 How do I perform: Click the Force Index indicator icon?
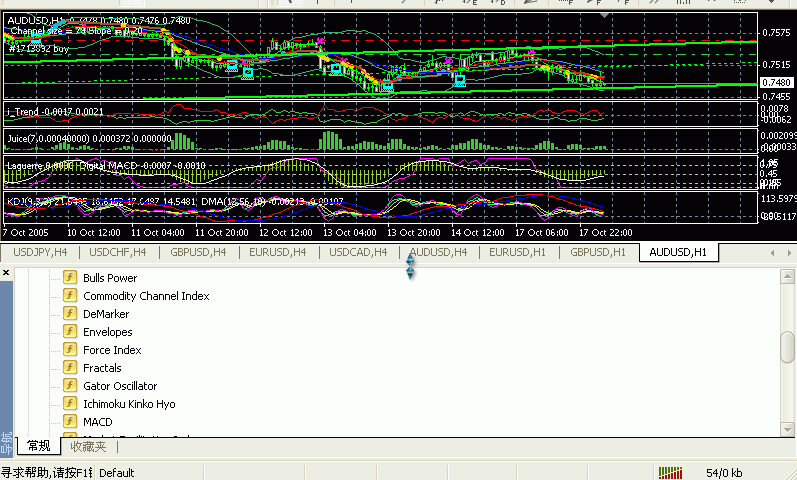[x=70, y=350]
